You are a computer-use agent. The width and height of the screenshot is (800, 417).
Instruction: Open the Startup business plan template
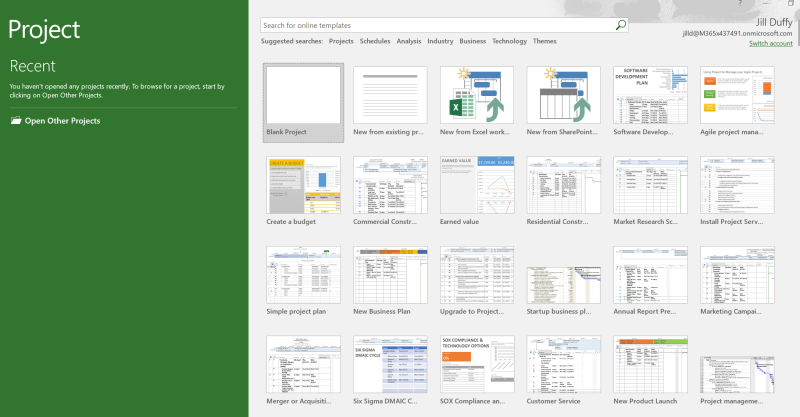tap(564, 285)
